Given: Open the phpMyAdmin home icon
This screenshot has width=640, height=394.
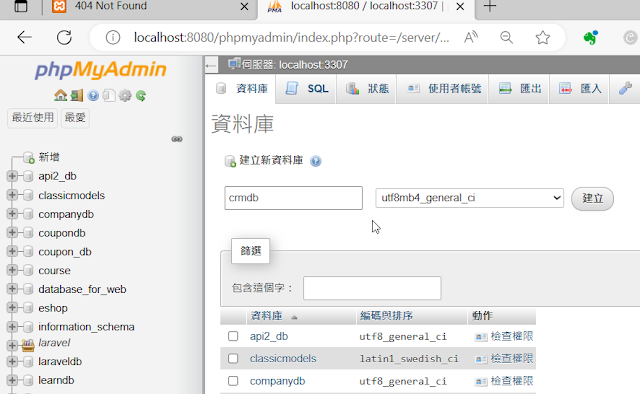Looking at the screenshot, I should [x=60, y=96].
